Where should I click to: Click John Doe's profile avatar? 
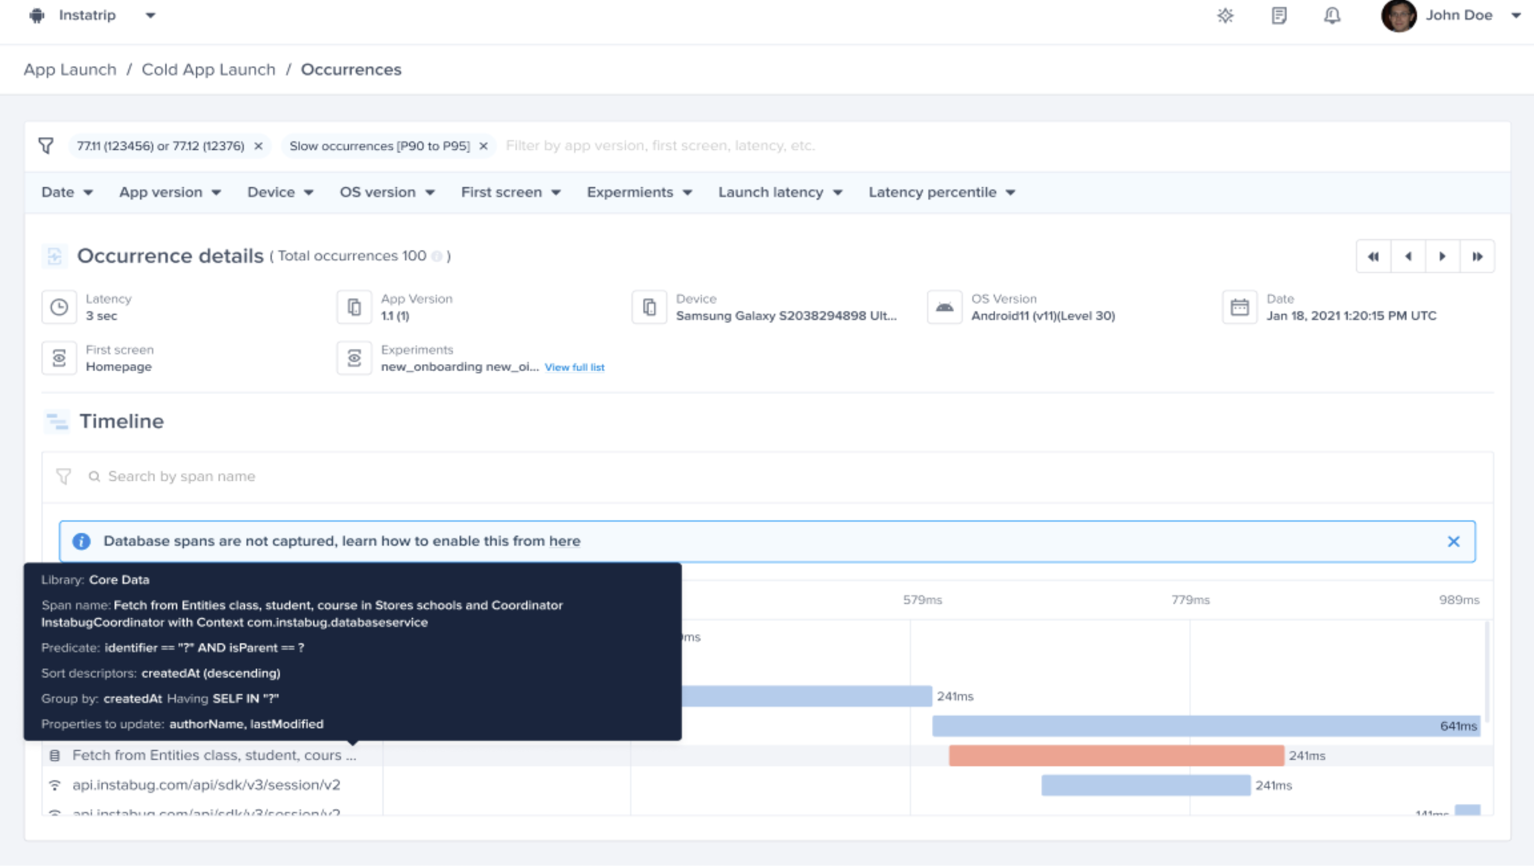[x=1398, y=16]
